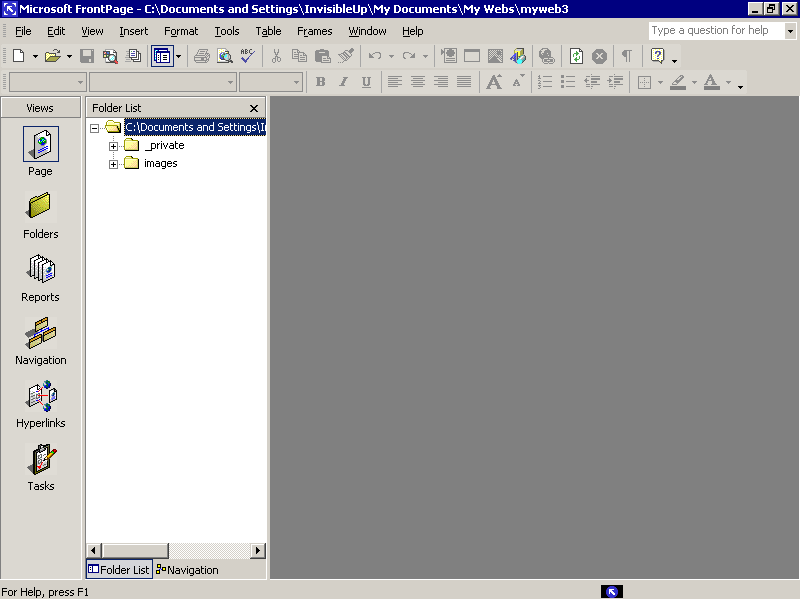
Task: Switch to Hyperlinks view
Action: pyautogui.click(x=40, y=404)
